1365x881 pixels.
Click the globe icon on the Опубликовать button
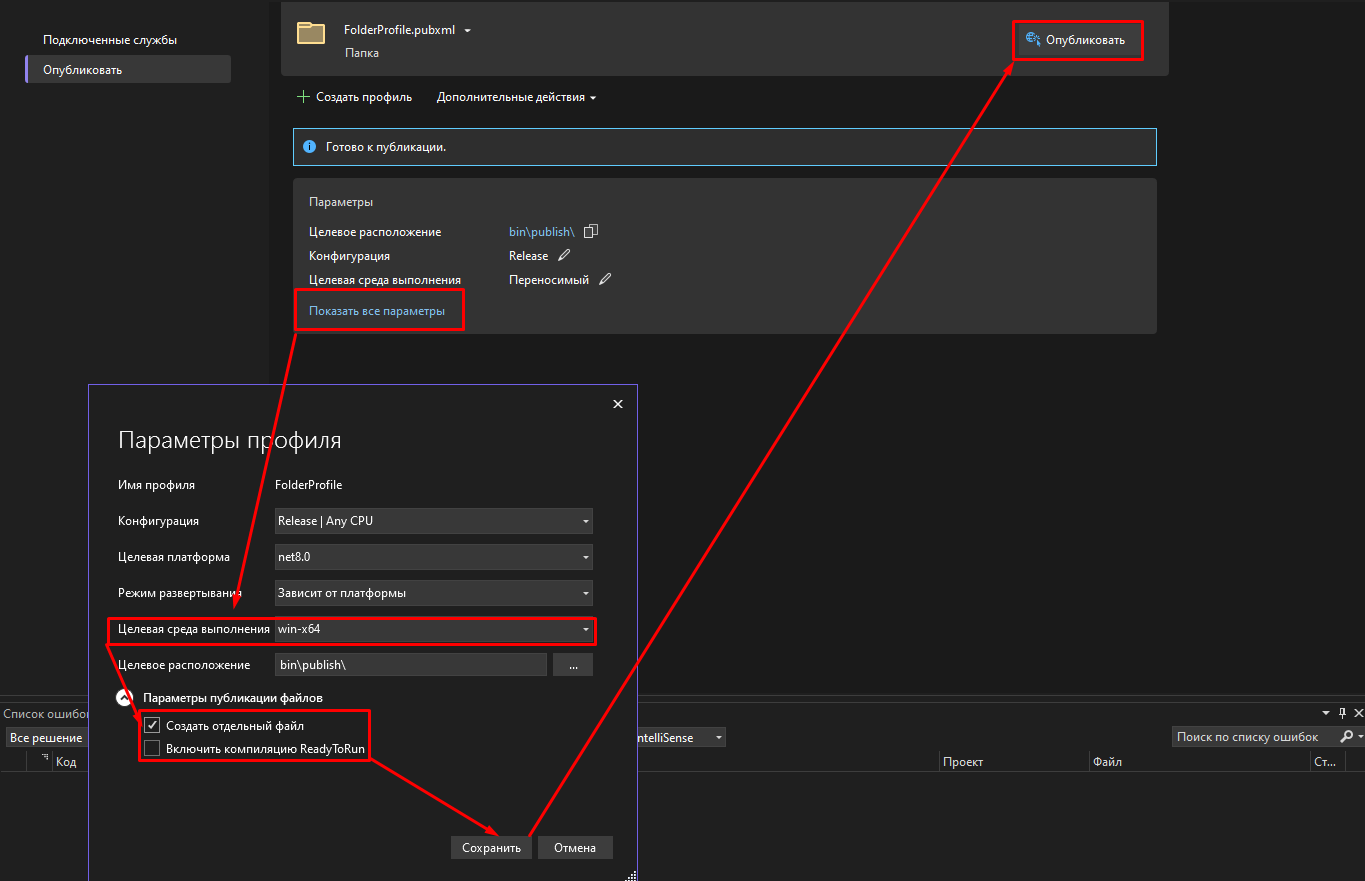1031,41
